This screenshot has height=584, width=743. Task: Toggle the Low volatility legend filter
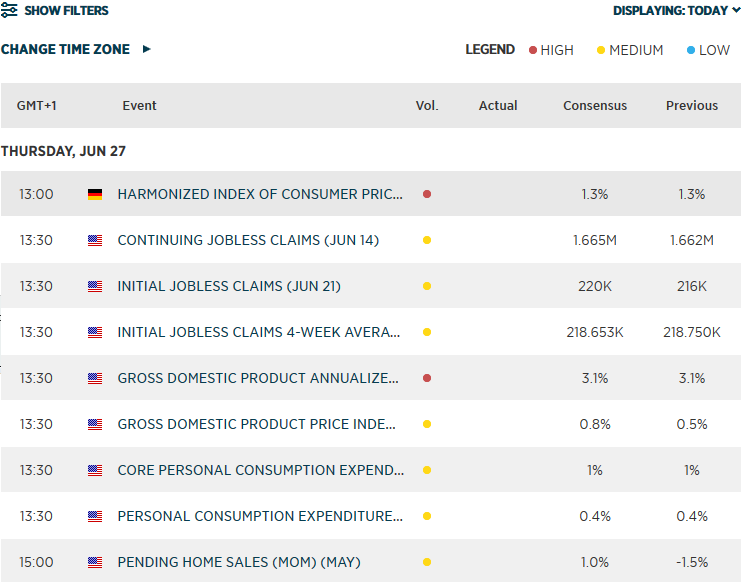pyautogui.click(x=709, y=50)
